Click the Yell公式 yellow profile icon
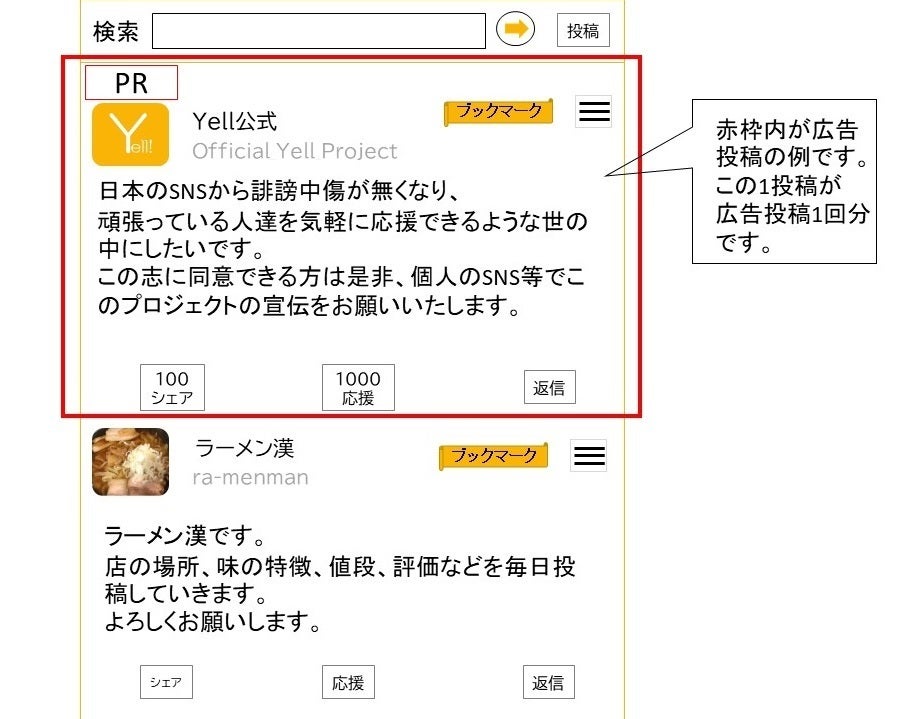 tap(131, 134)
